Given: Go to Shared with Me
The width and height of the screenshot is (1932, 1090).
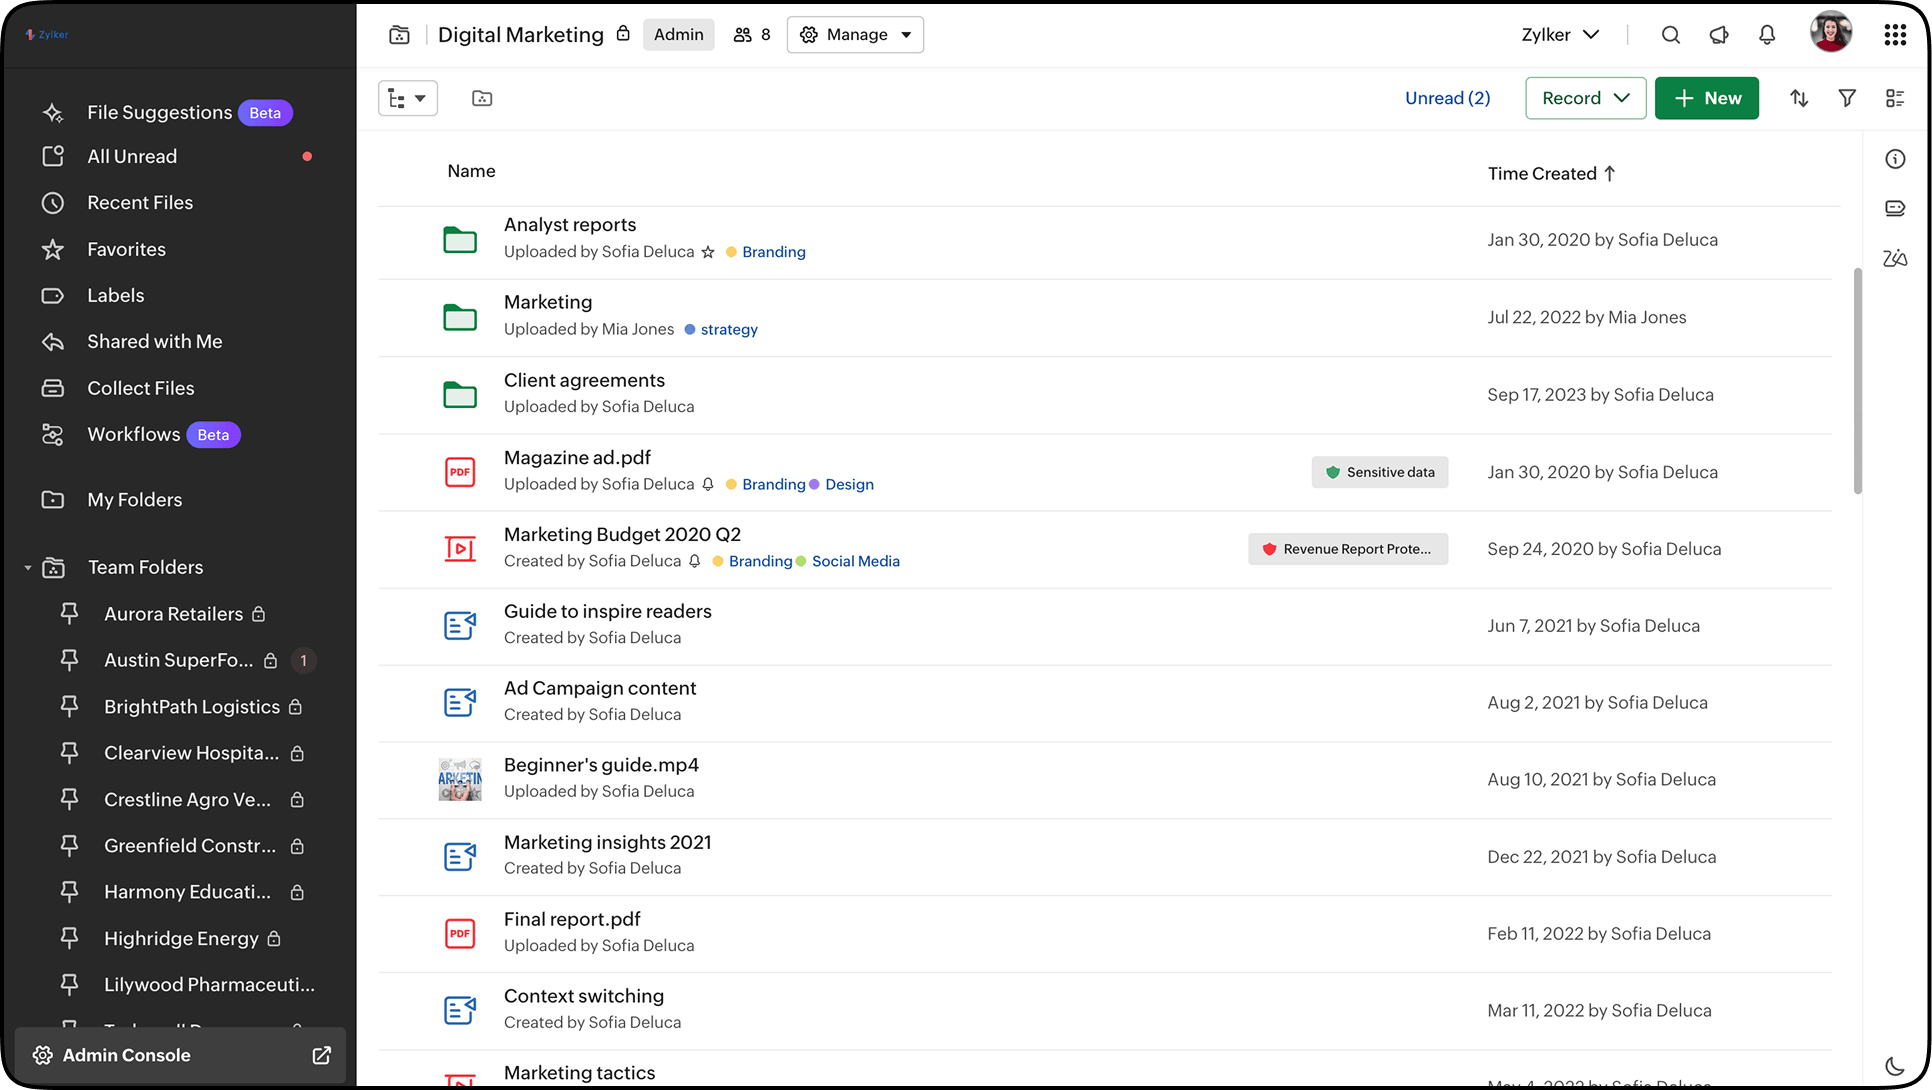Looking at the screenshot, I should coord(154,342).
